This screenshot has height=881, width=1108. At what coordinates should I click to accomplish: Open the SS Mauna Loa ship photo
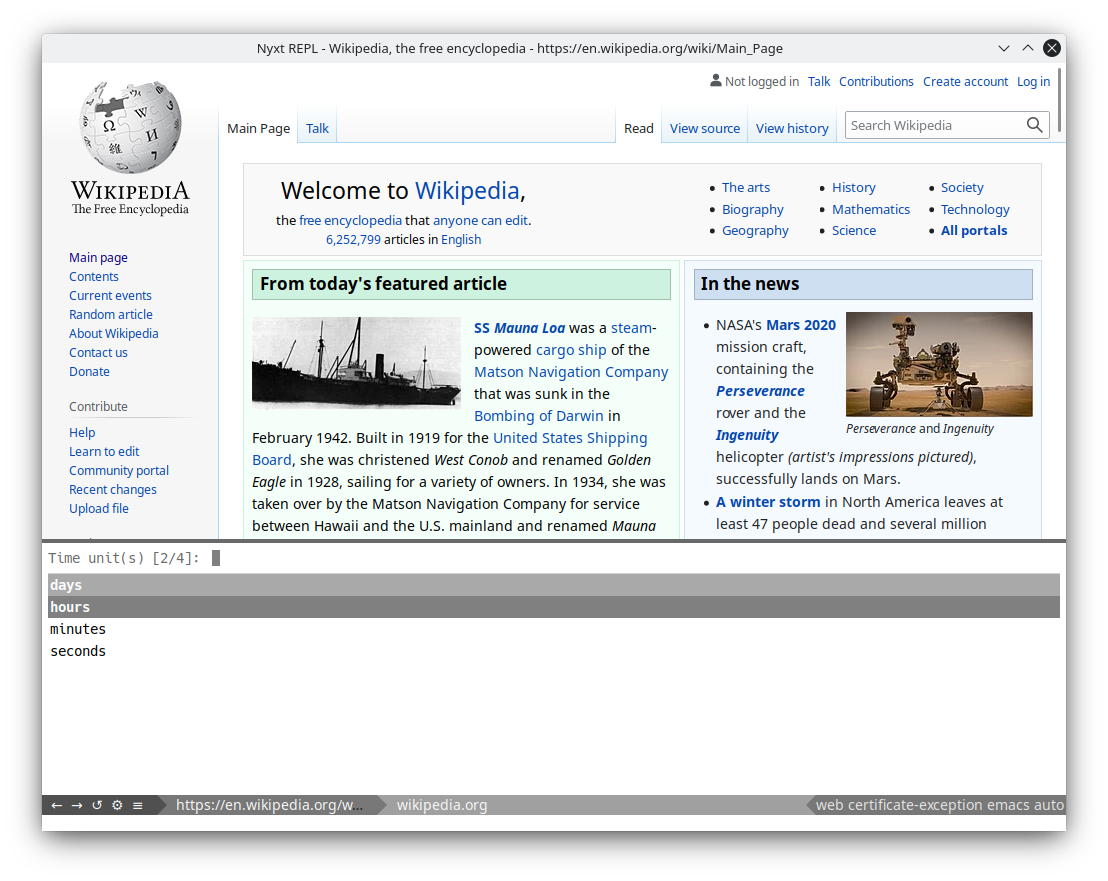pos(356,363)
